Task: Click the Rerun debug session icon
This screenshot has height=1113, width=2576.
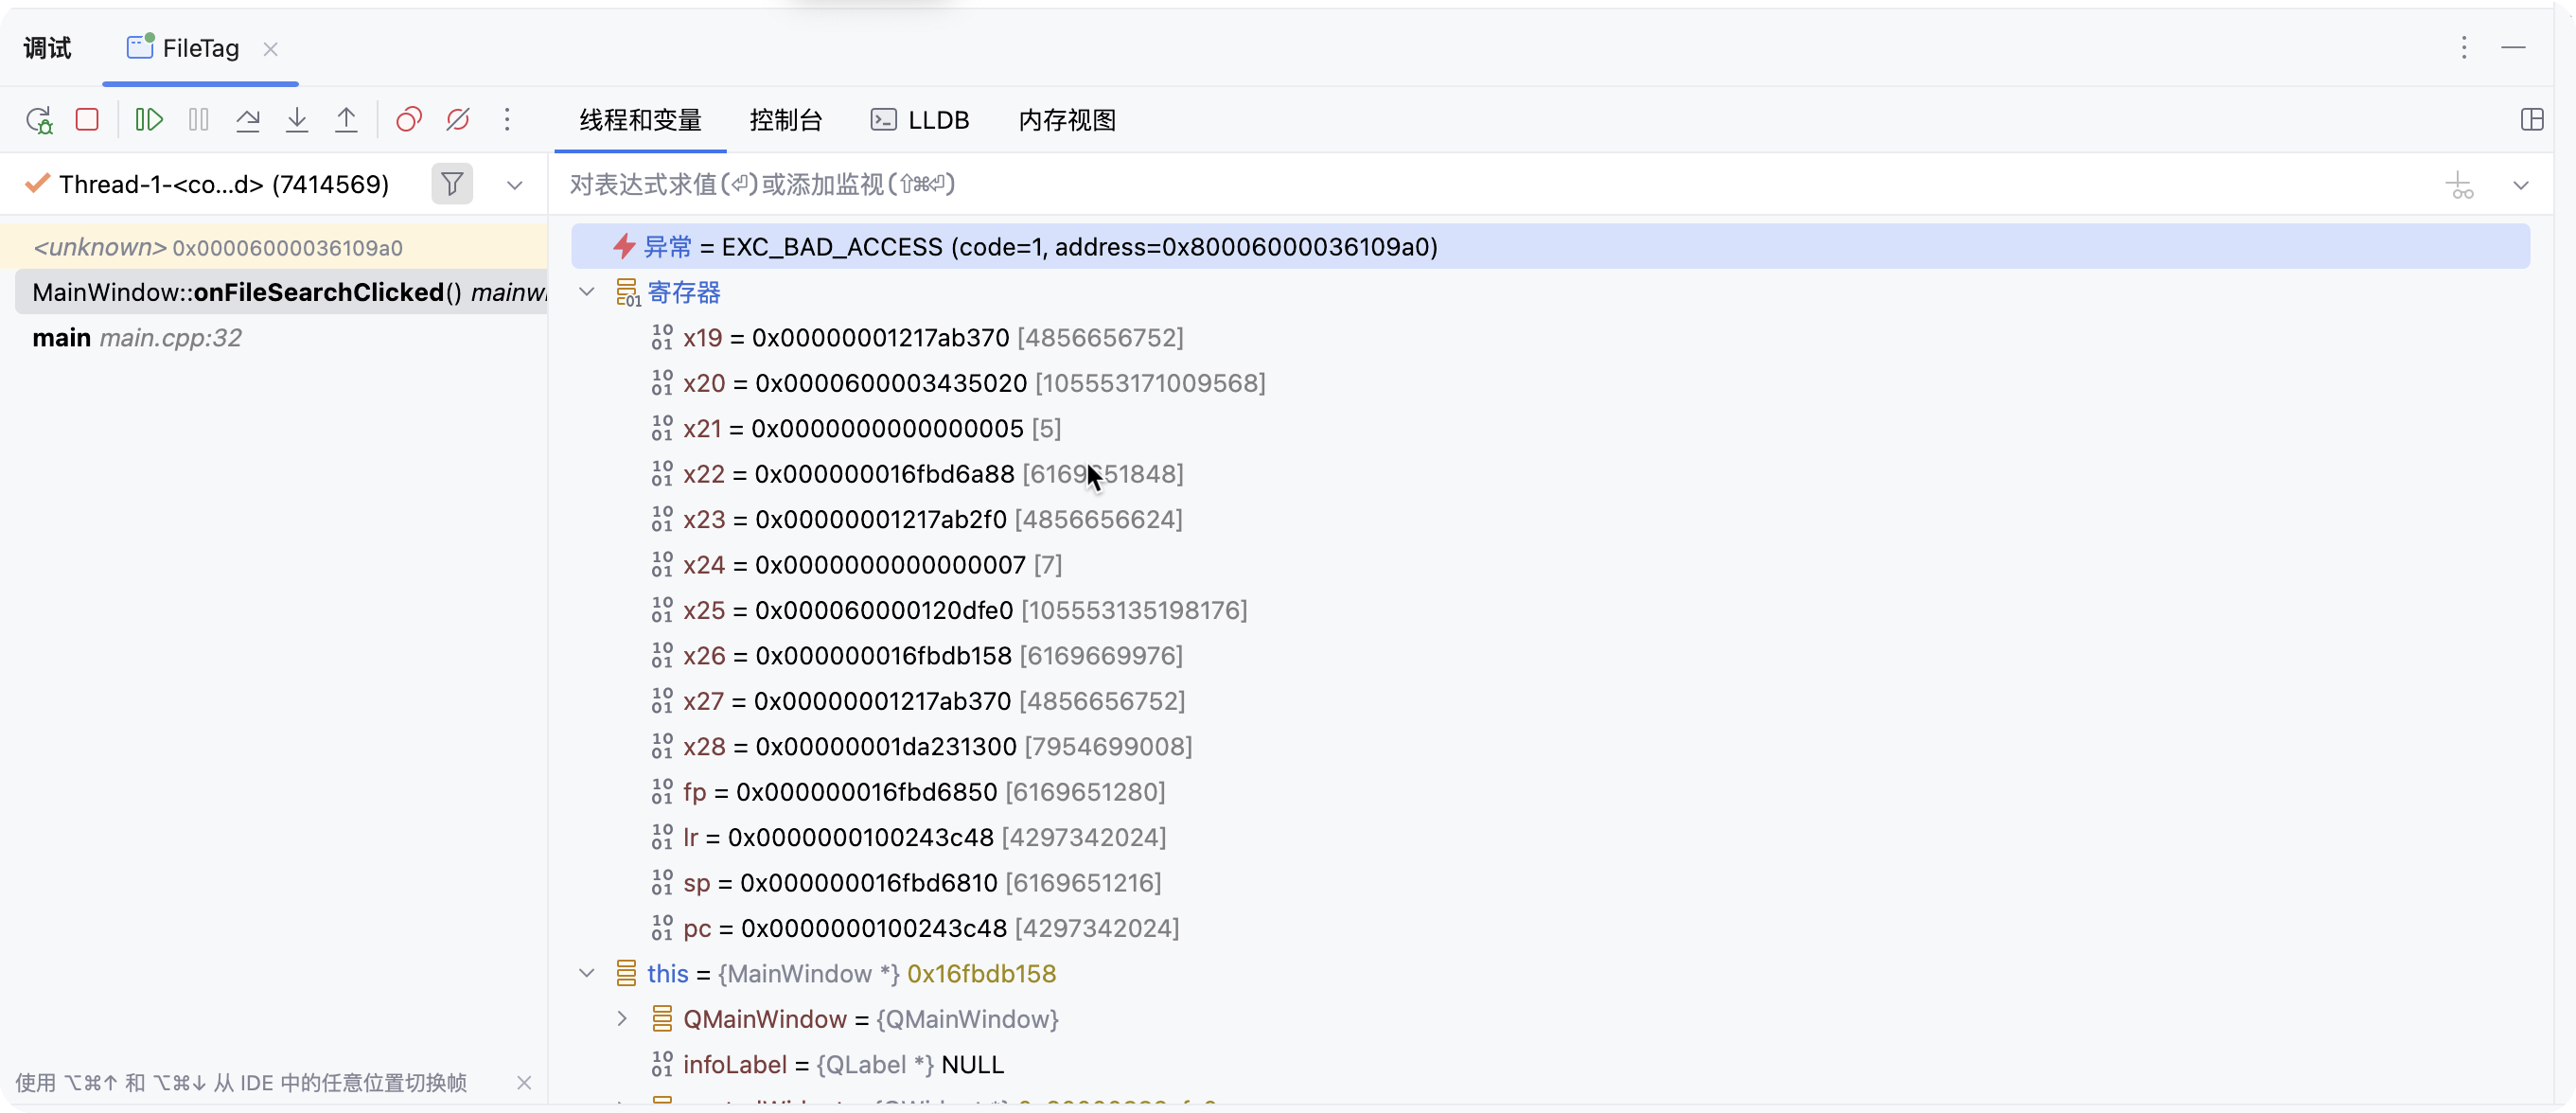Action: pos(39,120)
